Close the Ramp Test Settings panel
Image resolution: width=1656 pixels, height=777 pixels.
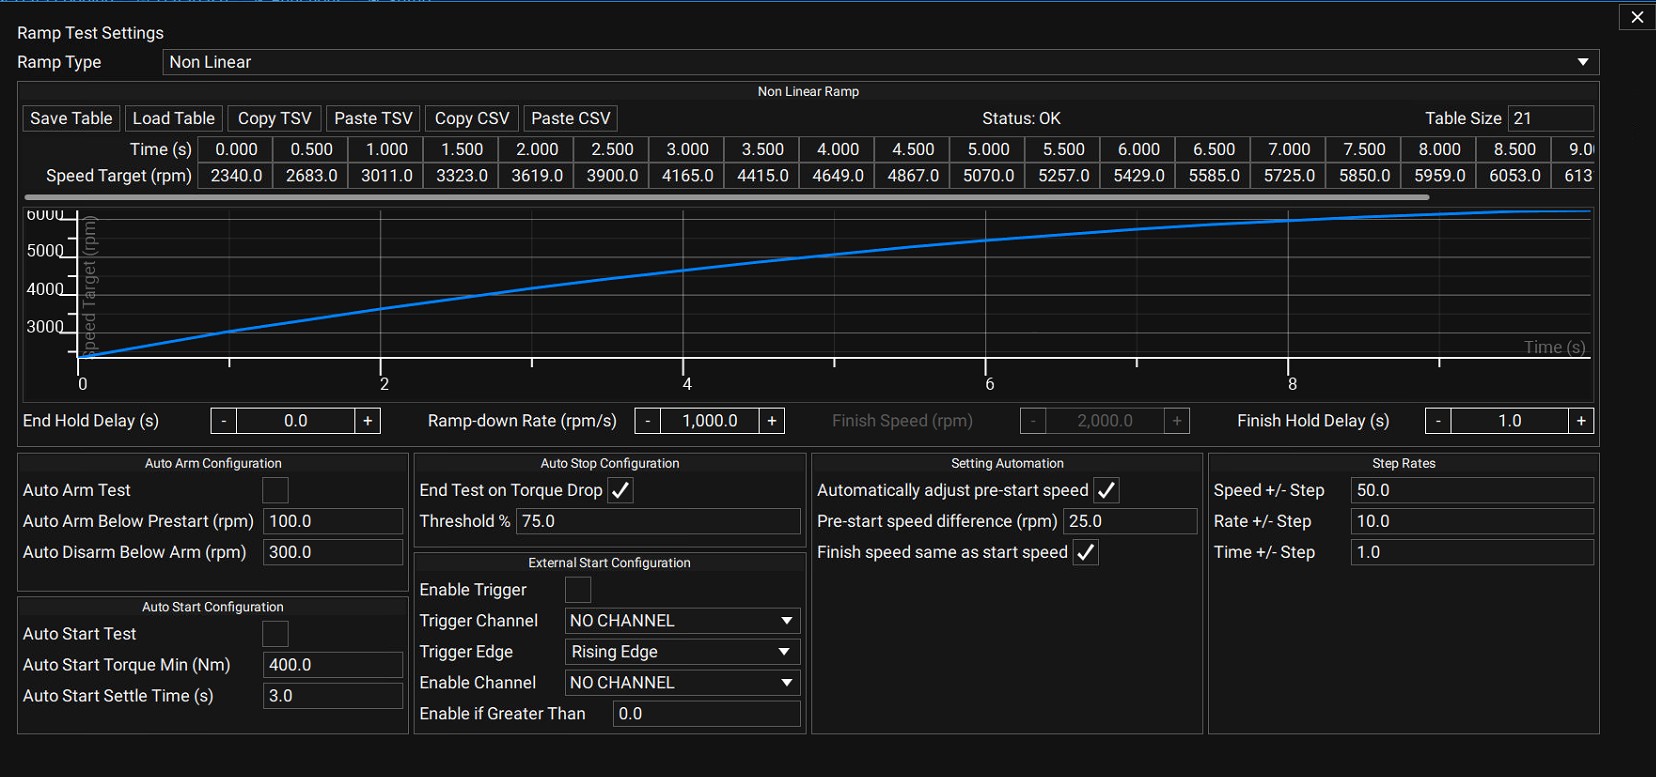click(x=1637, y=17)
